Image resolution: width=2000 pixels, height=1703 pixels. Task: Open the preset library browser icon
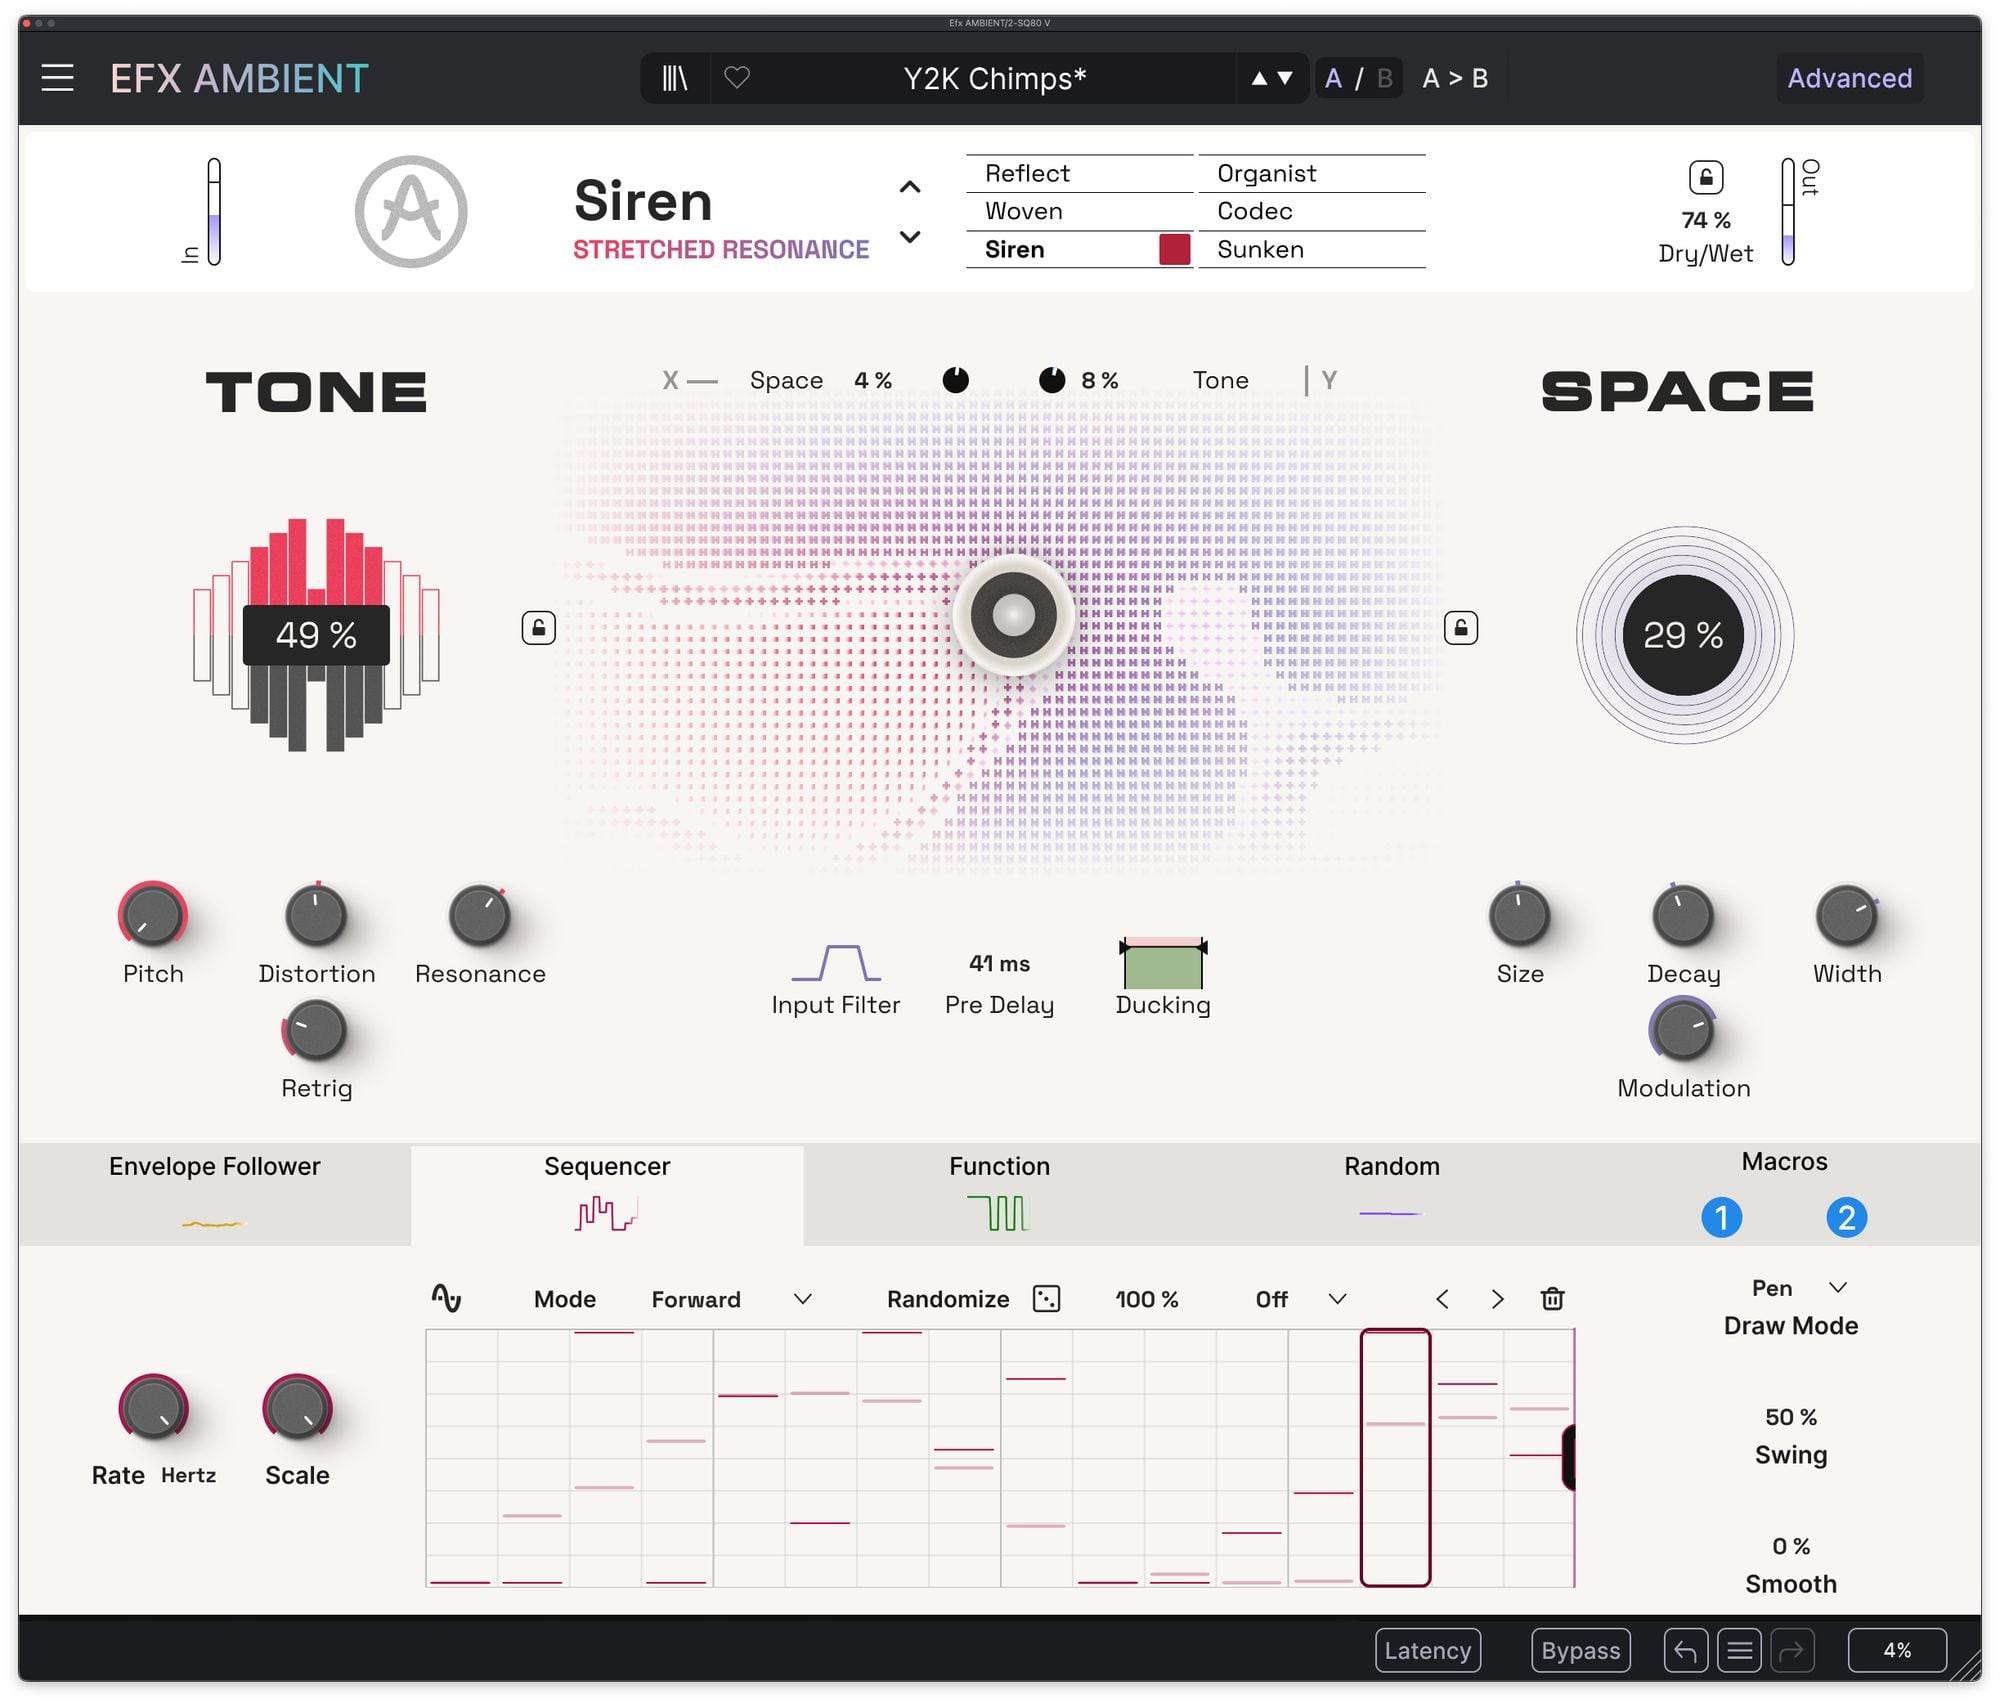click(675, 78)
